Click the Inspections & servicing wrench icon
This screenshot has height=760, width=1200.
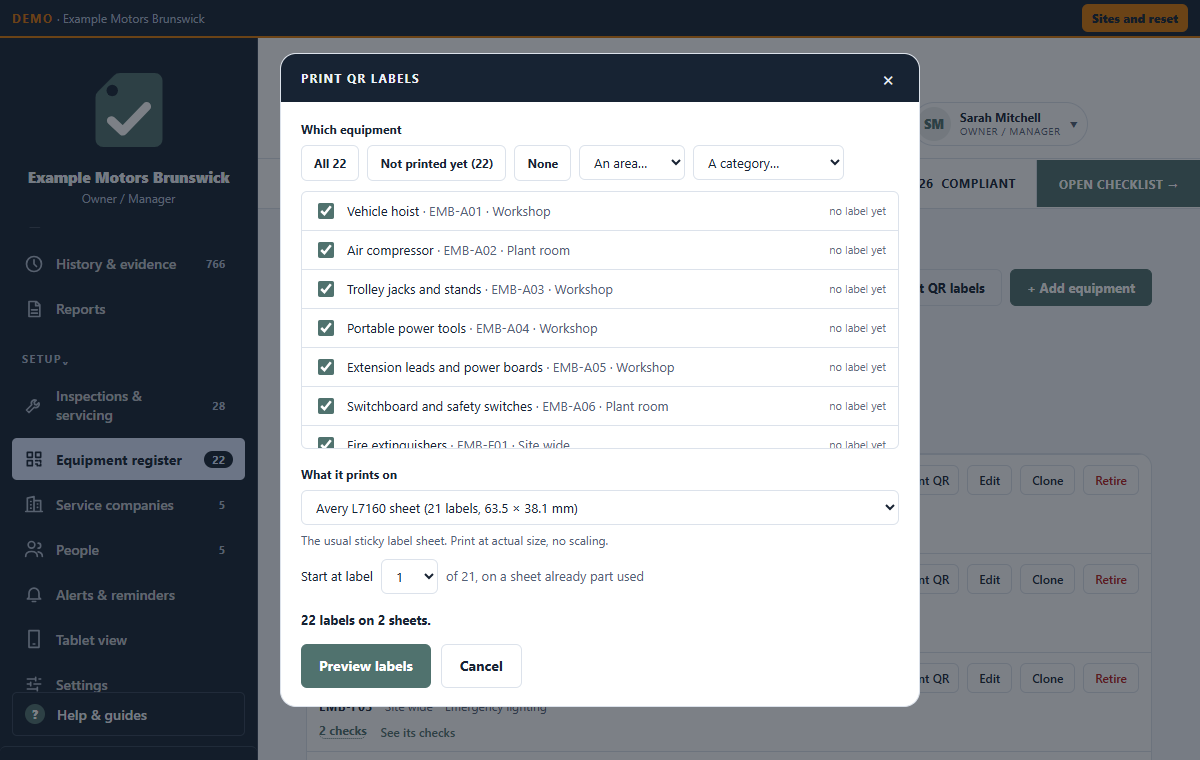pos(34,406)
